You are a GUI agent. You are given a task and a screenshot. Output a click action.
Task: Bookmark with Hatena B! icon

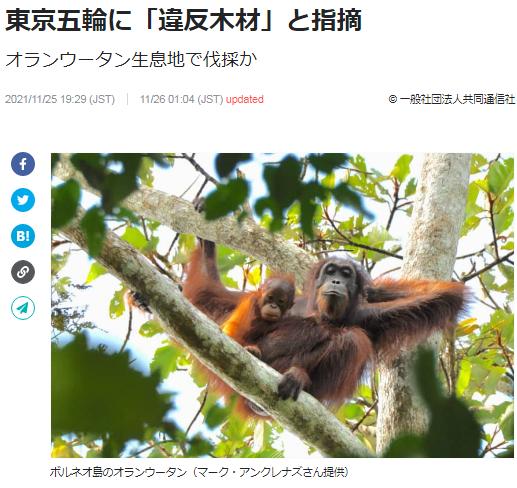[x=23, y=236]
